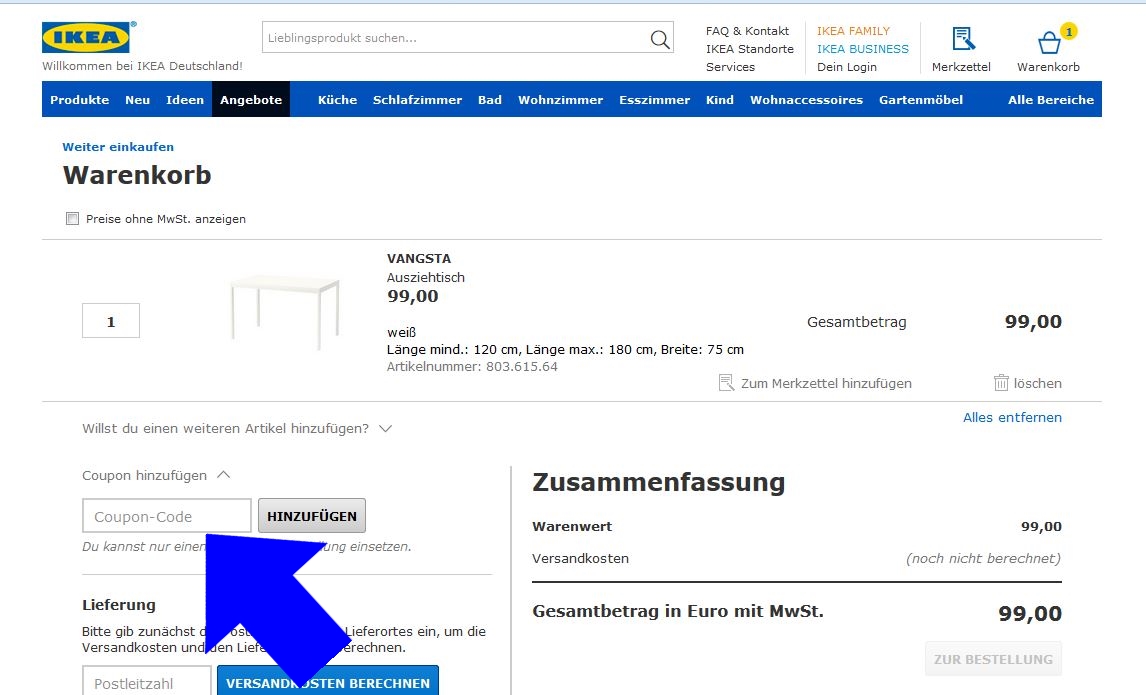Go to Wohnaccessoires category
The image size is (1146, 695).
tap(806, 100)
